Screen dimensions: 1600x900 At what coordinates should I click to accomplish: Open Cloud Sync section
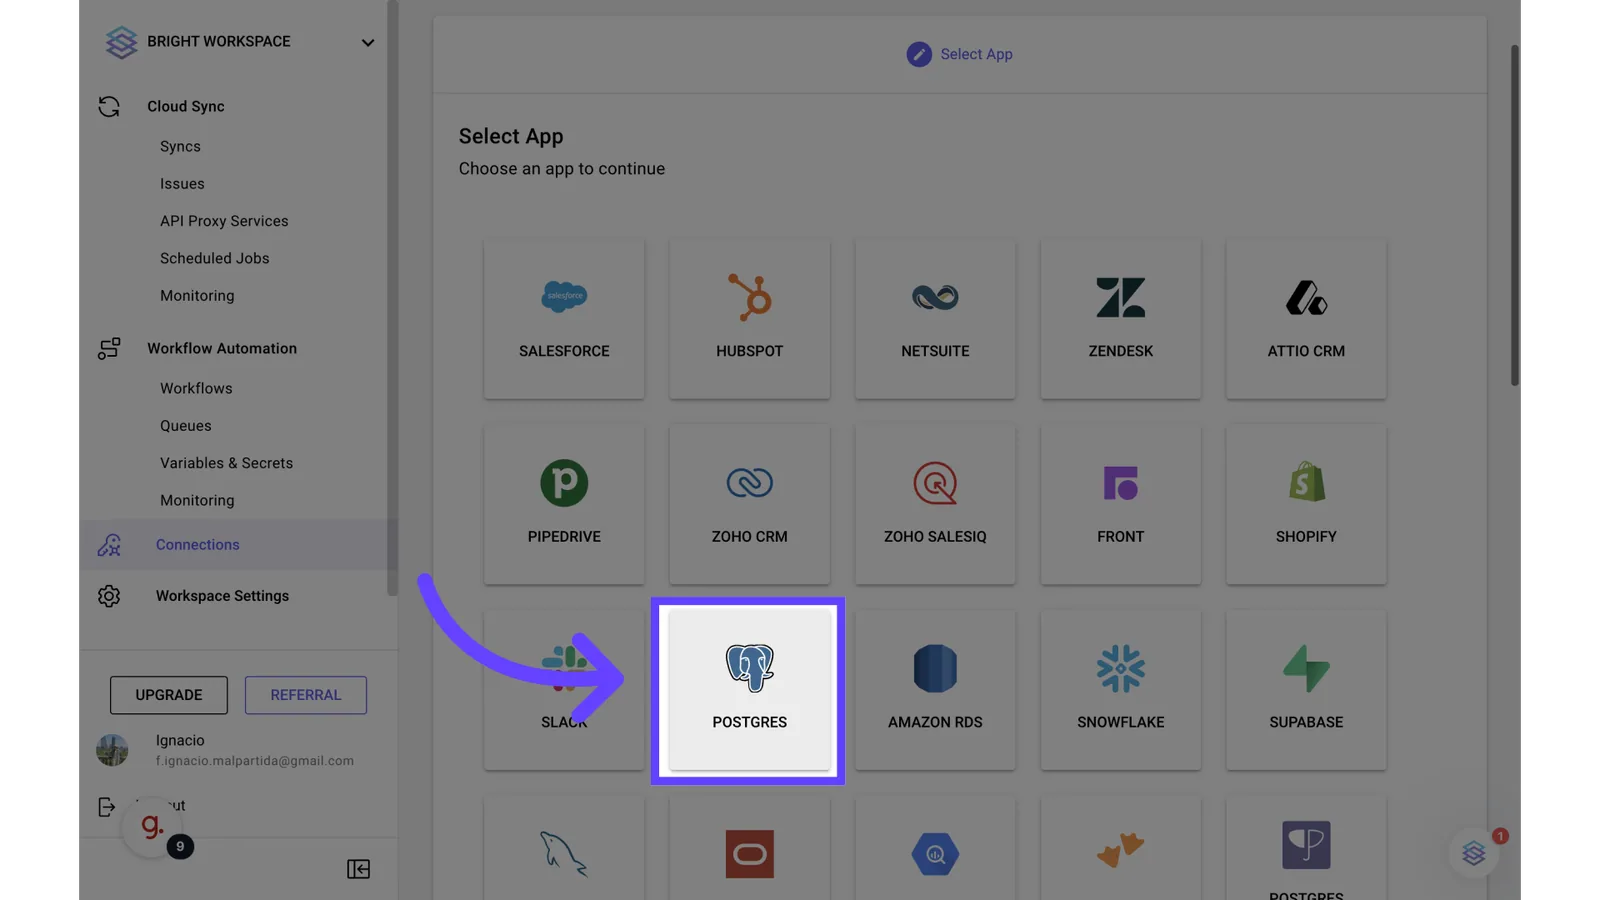186,106
